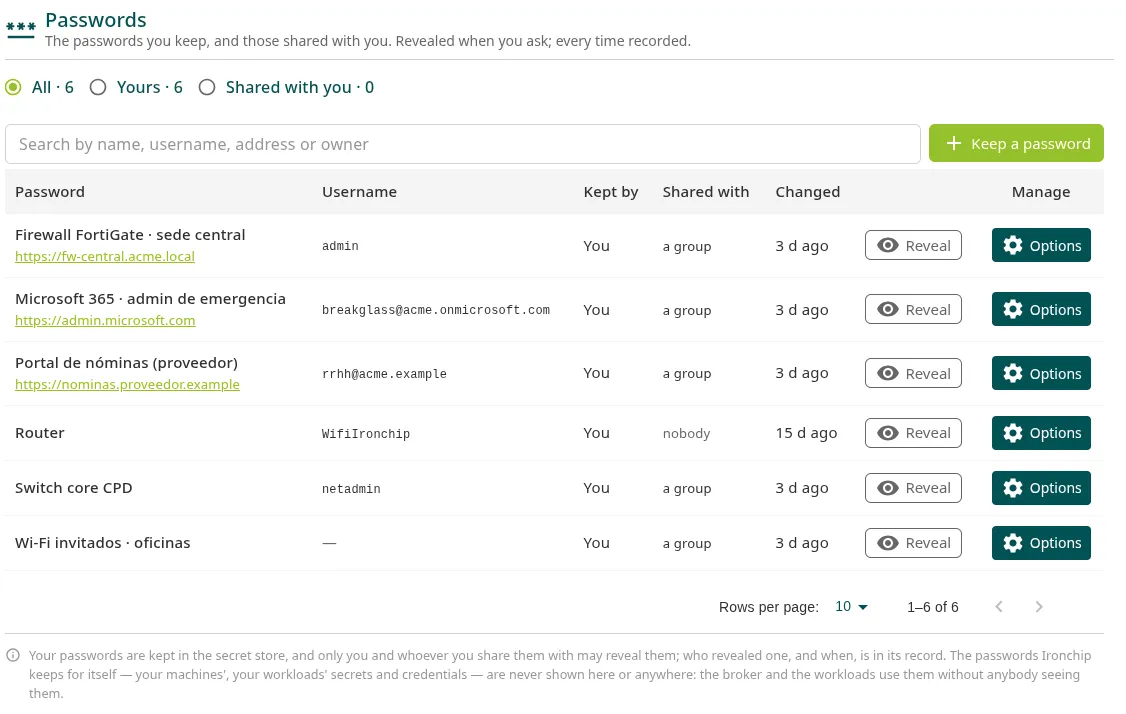Click the Username column header

pyautogui.click(x=359, y=192)
